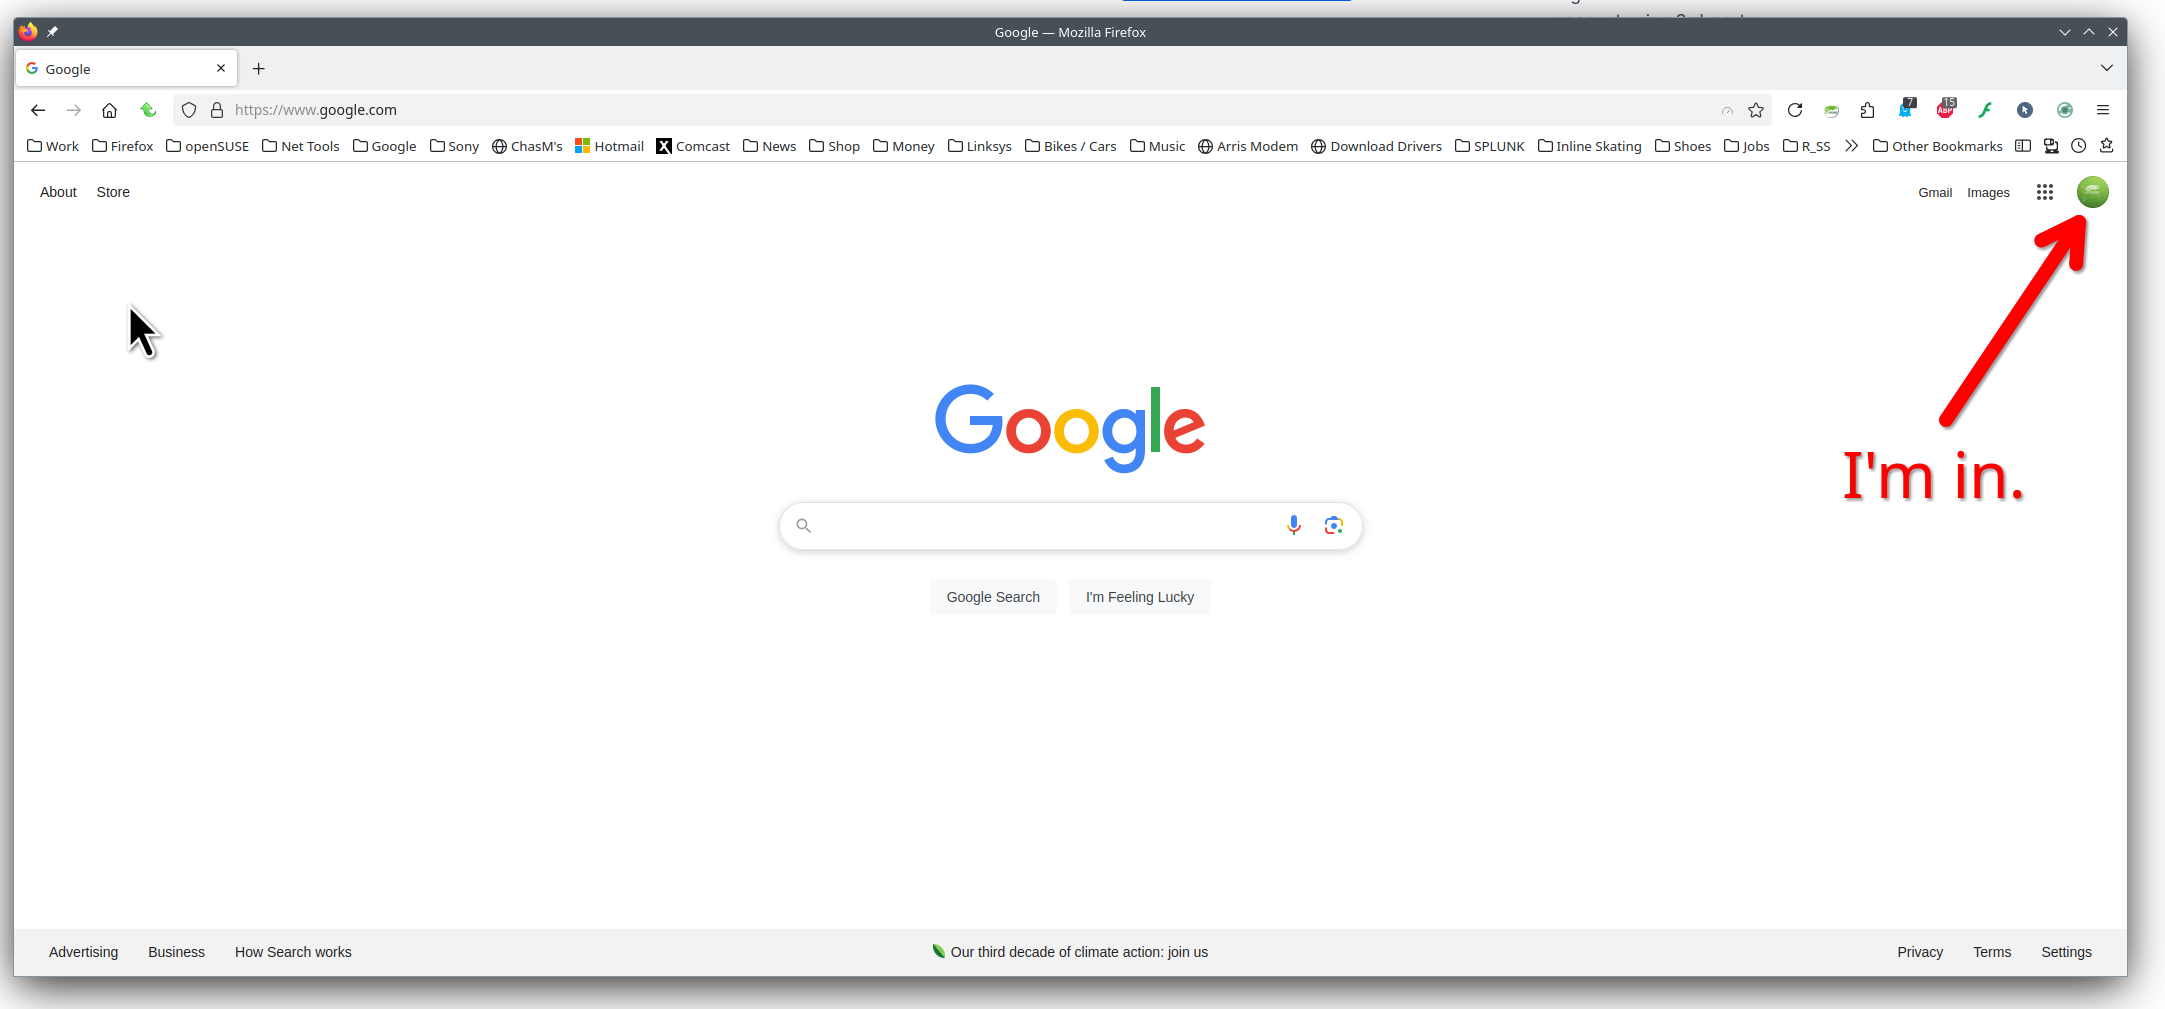The width and height of the screenshot is (2165, 1009).
Task: Open Gmail from the Google header
Action: pos(1935,192)
